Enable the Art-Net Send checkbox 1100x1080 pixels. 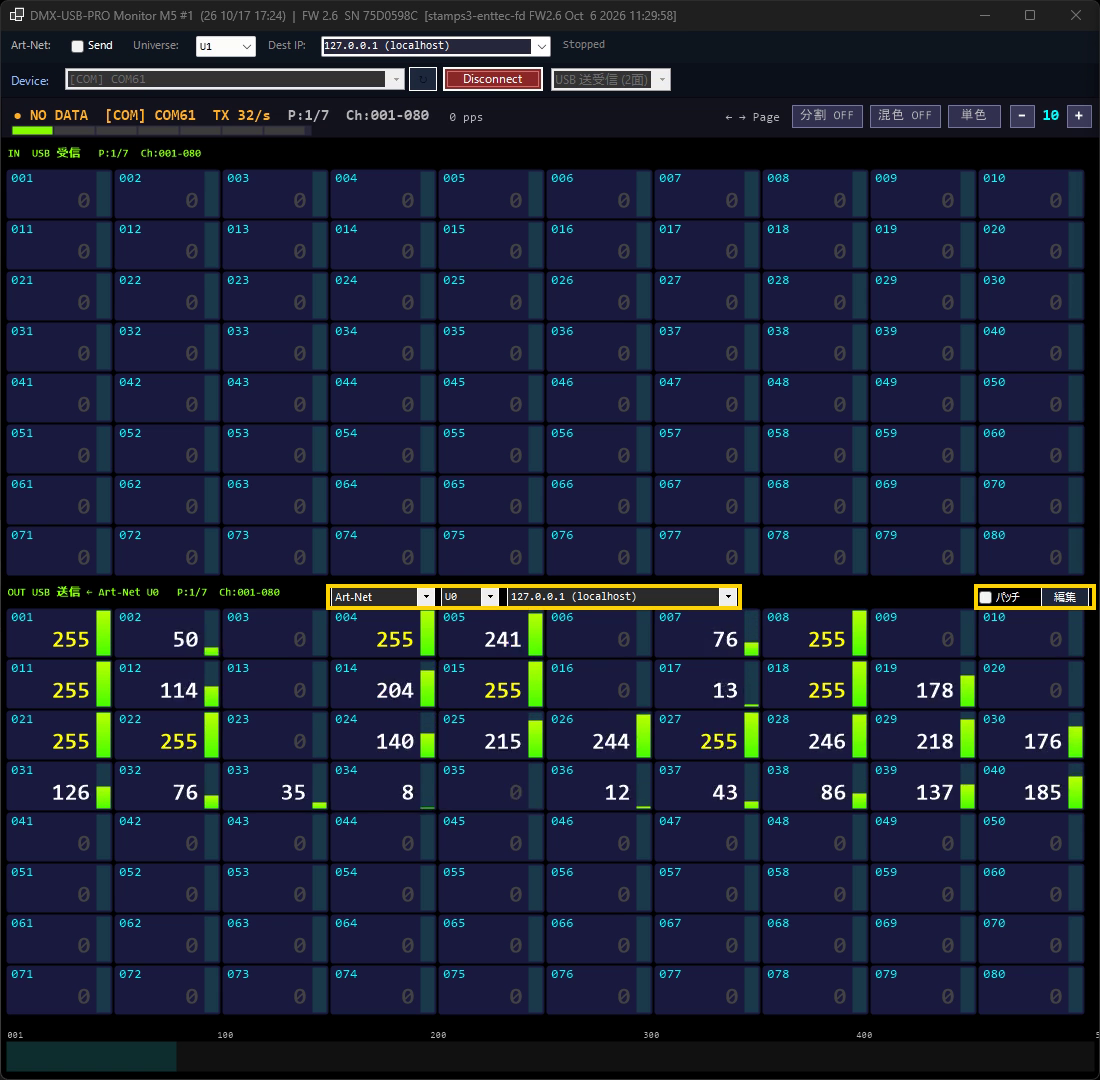[77, 46]
